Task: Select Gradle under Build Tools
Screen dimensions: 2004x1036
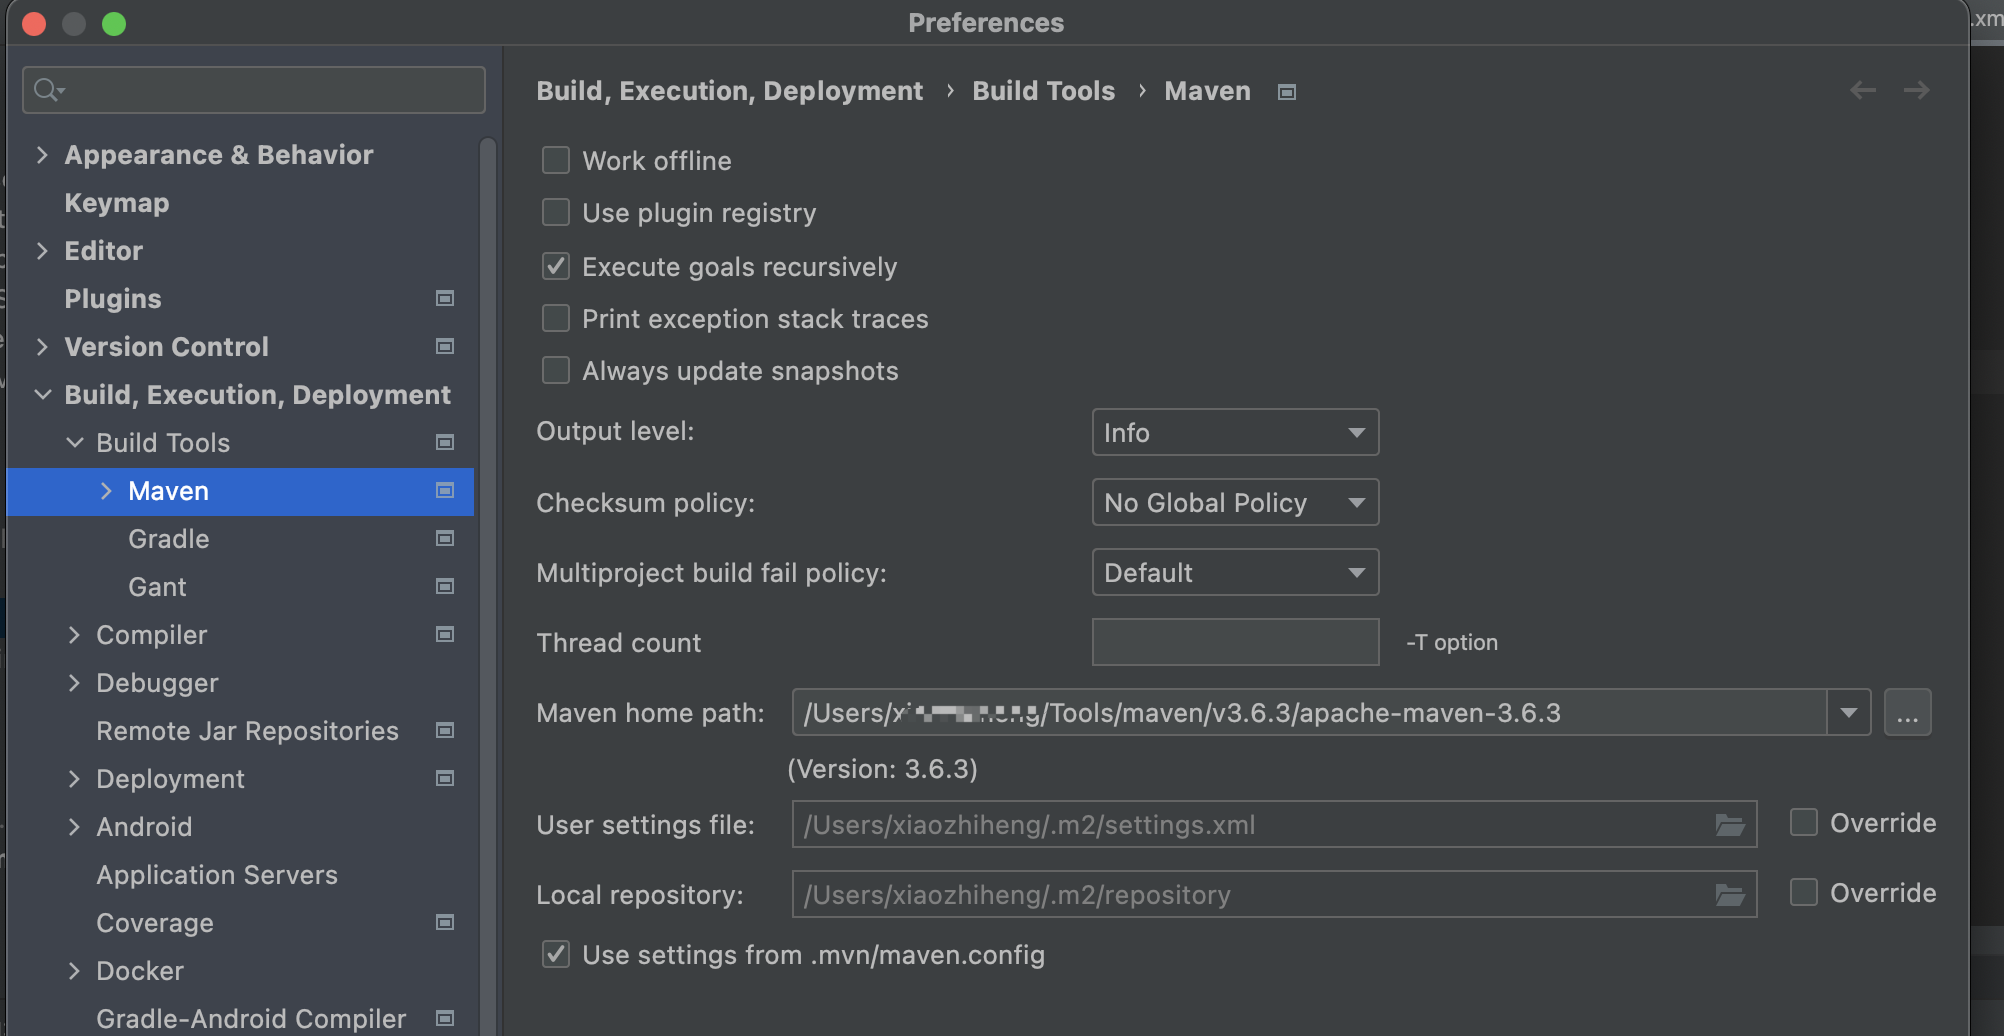Action: click(x=169, y=539)
